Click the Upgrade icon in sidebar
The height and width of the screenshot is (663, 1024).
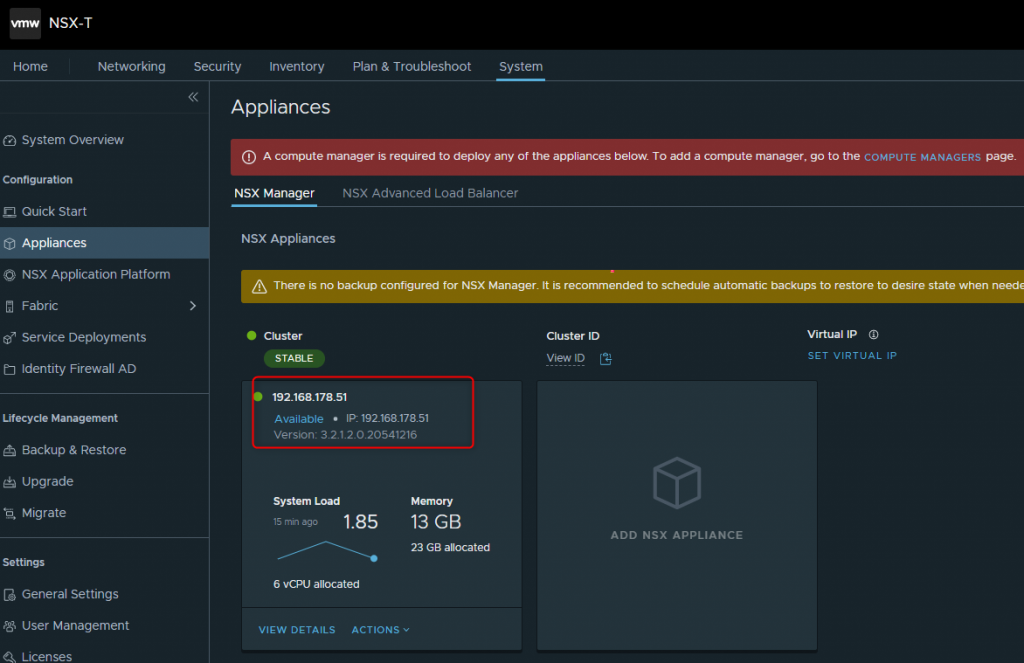tap(9, 482)
